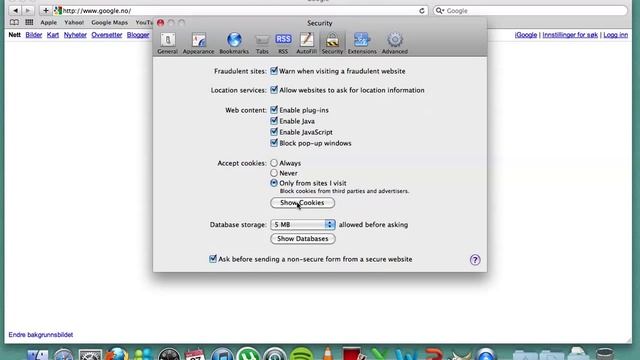Open the Database storage 5 MB dropdown
This screenshot has height=360, width=640.
point(302,224)
